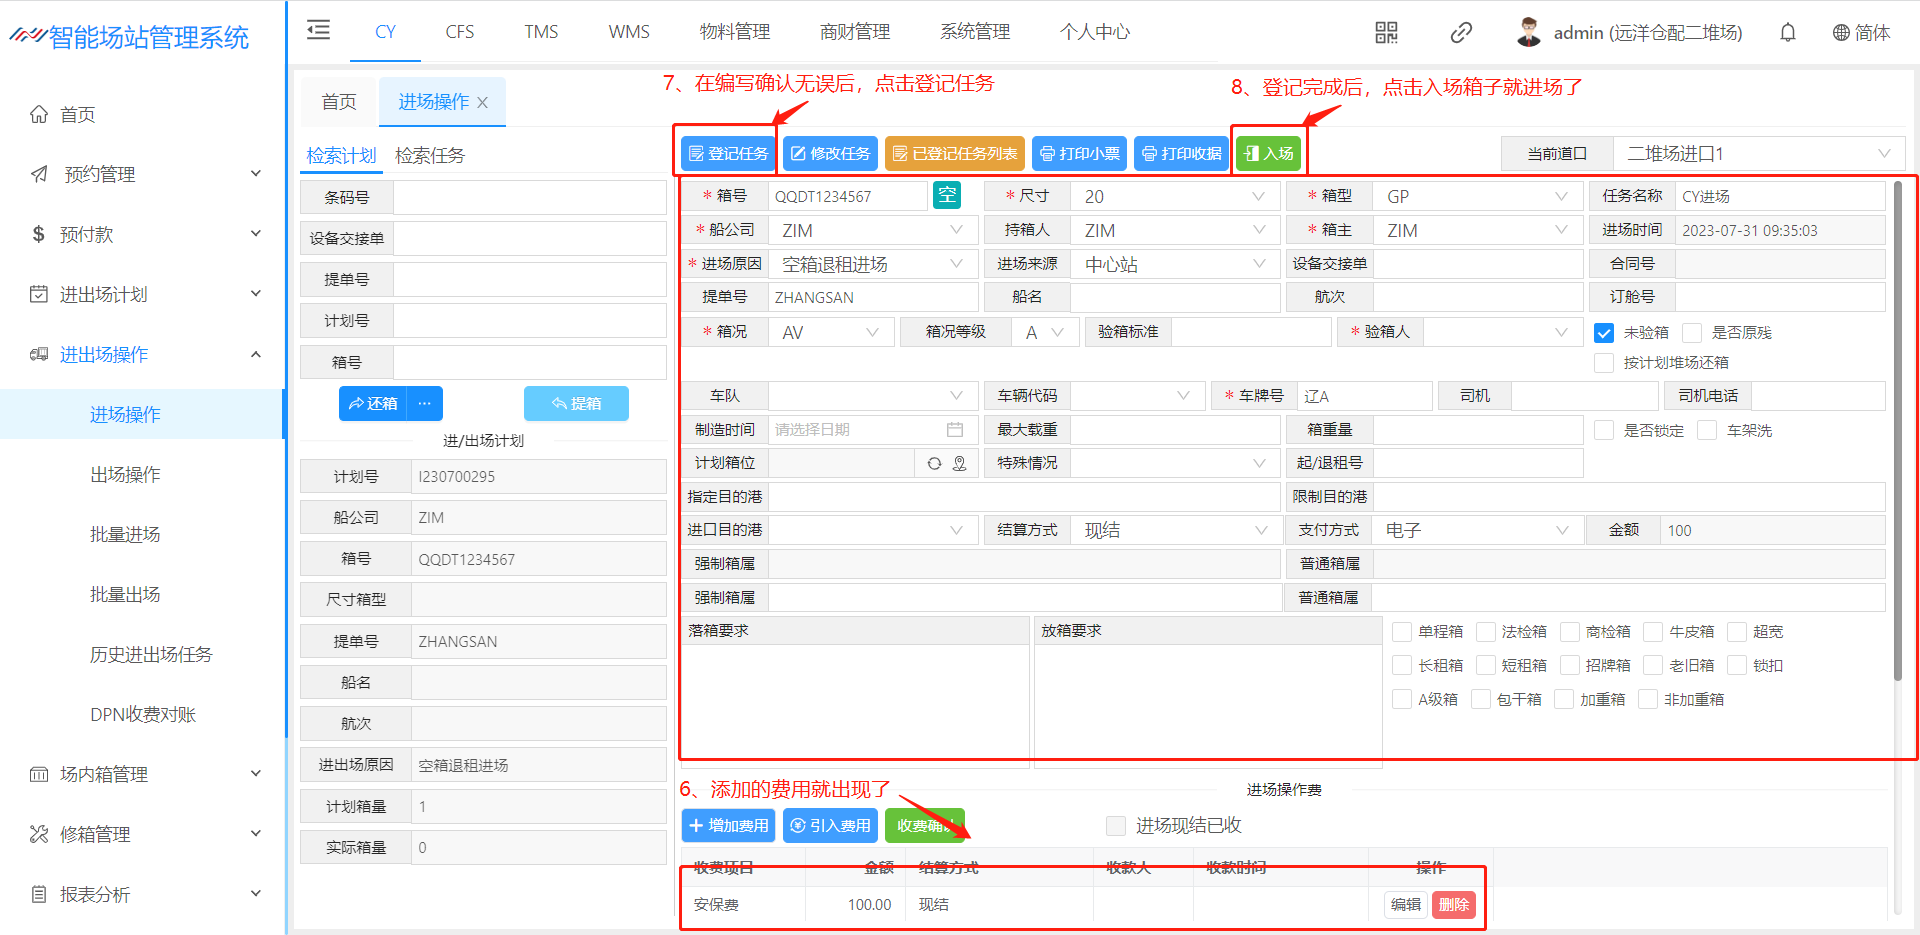Click the refresh icon in 计划箱位 field
This screenshot has height=935, width=1920.
click(x=934, y=463)
